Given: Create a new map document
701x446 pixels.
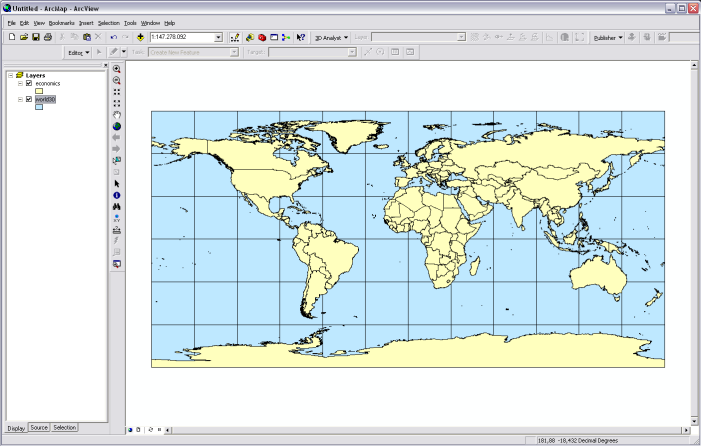Looking at the screenshot, I should pos(12,37).
